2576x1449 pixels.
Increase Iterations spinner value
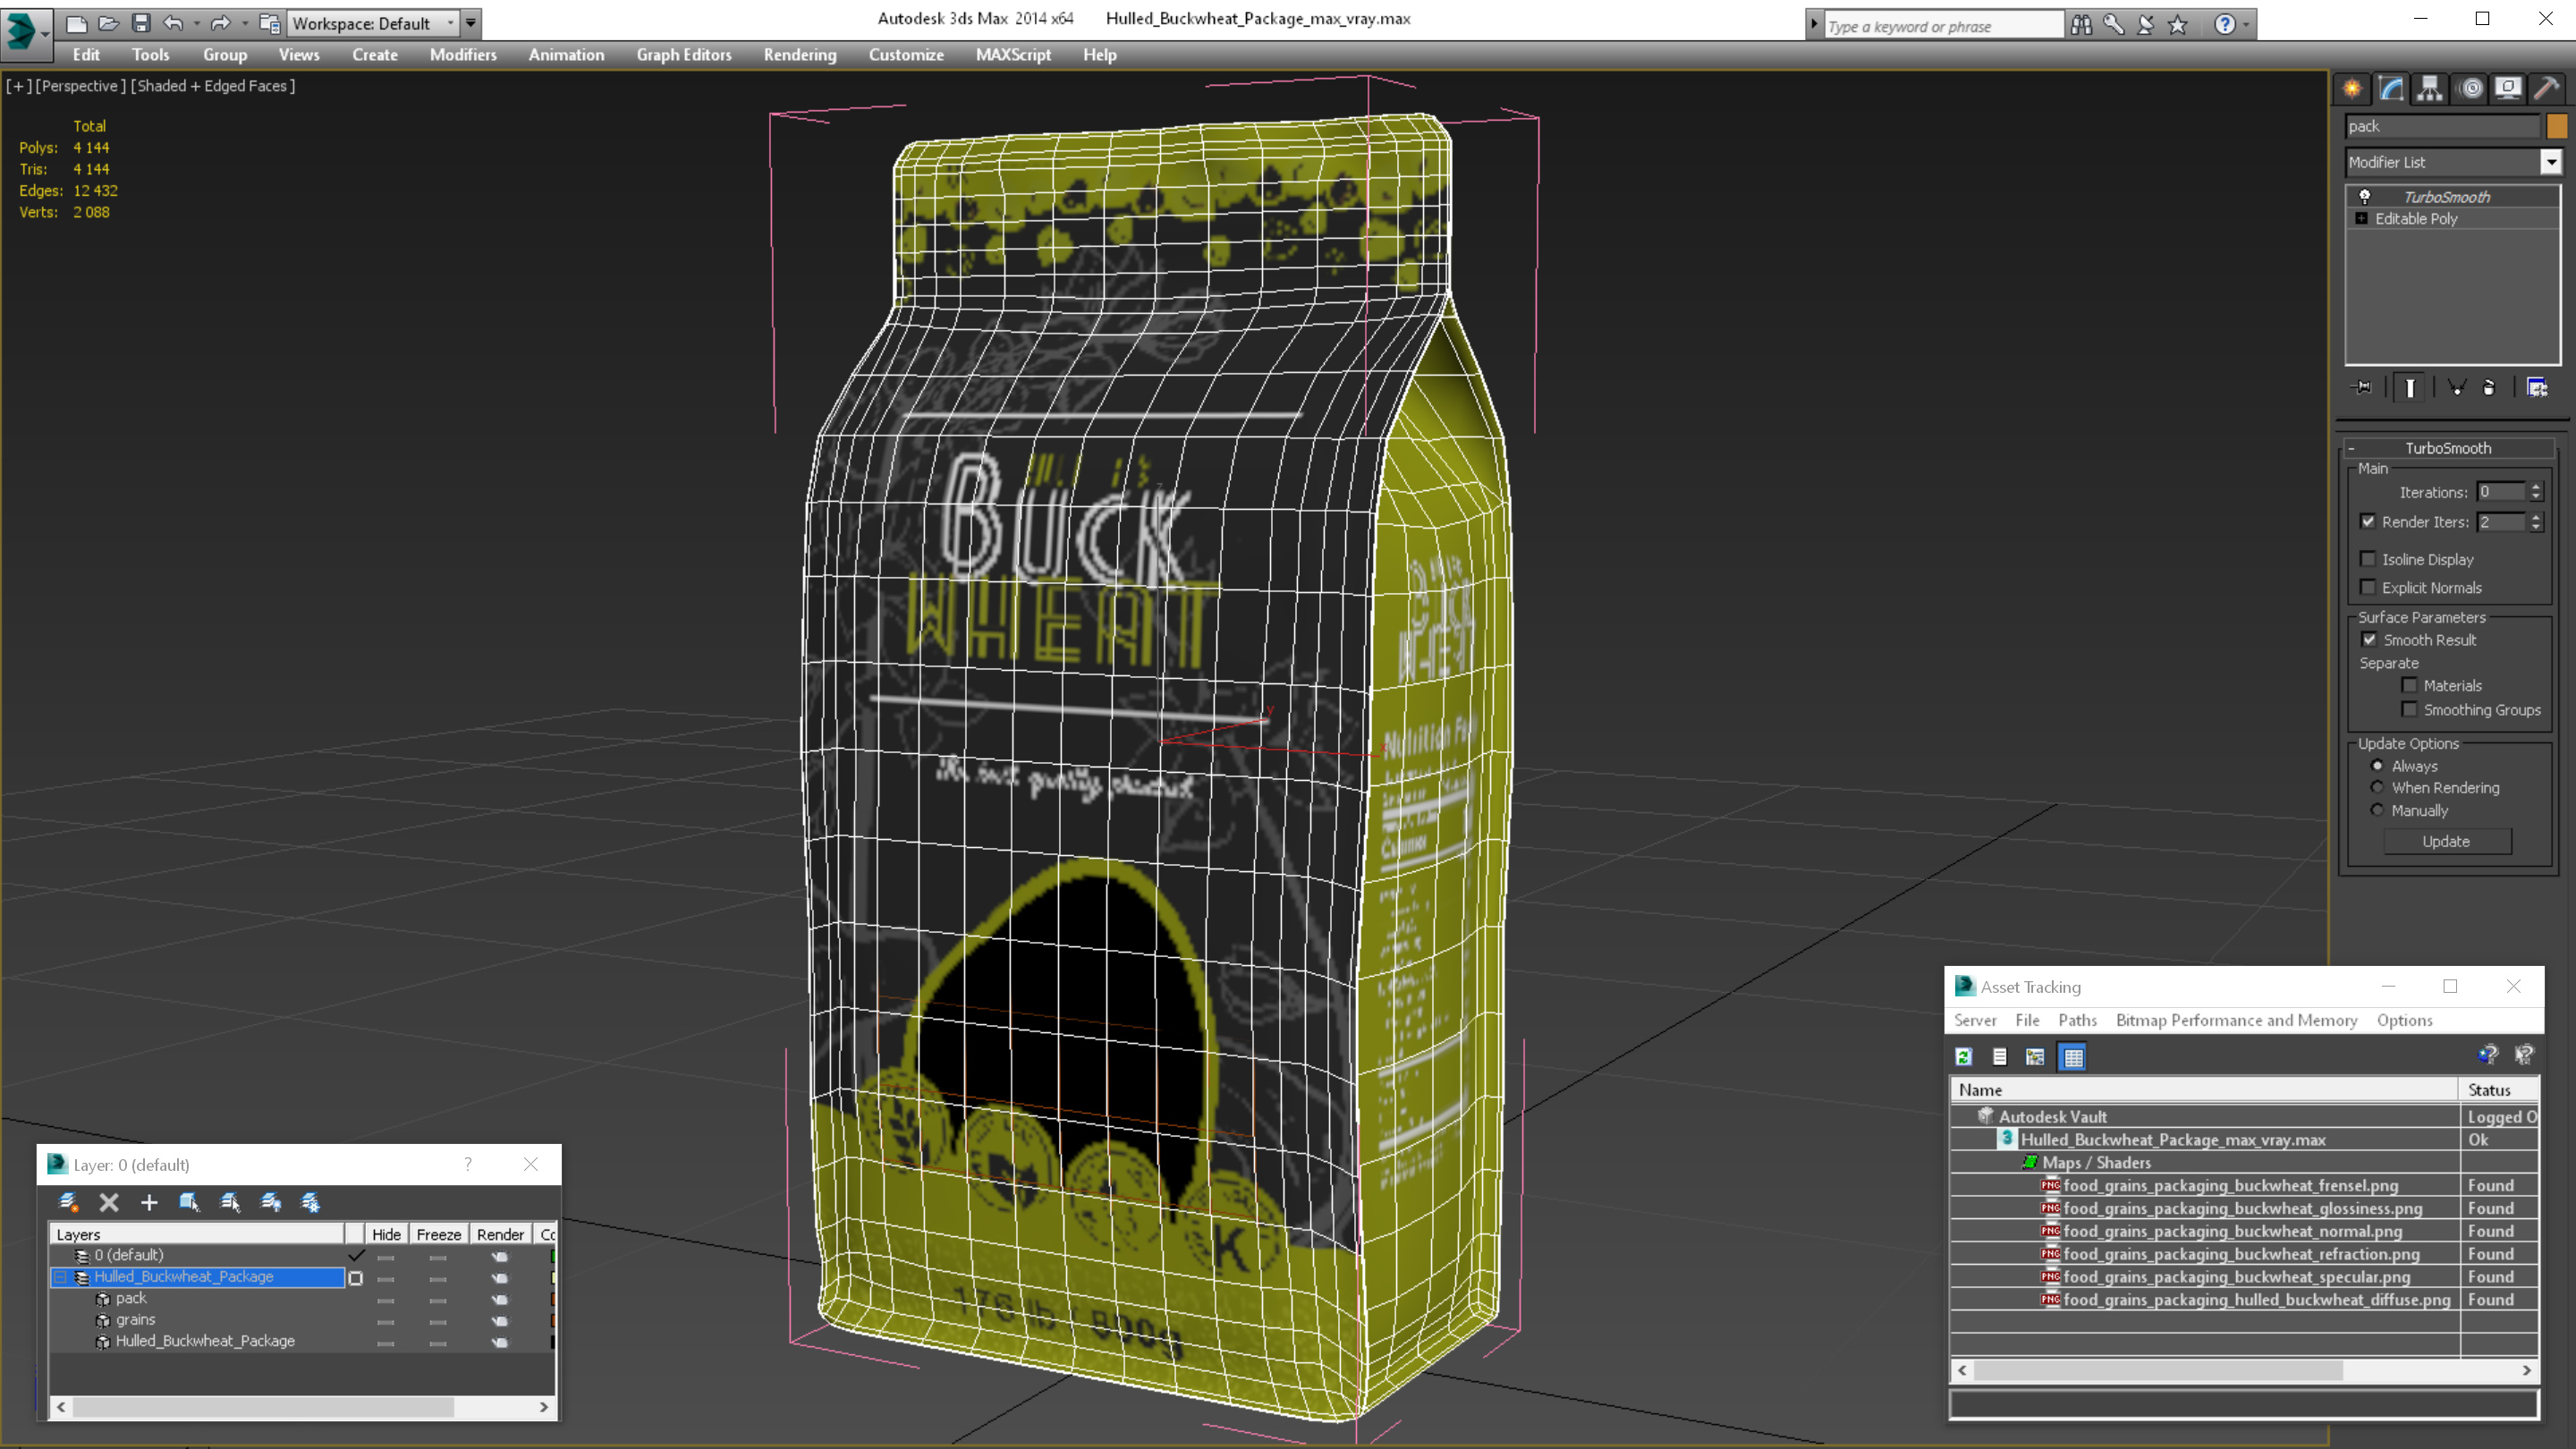coord(2536,486)
